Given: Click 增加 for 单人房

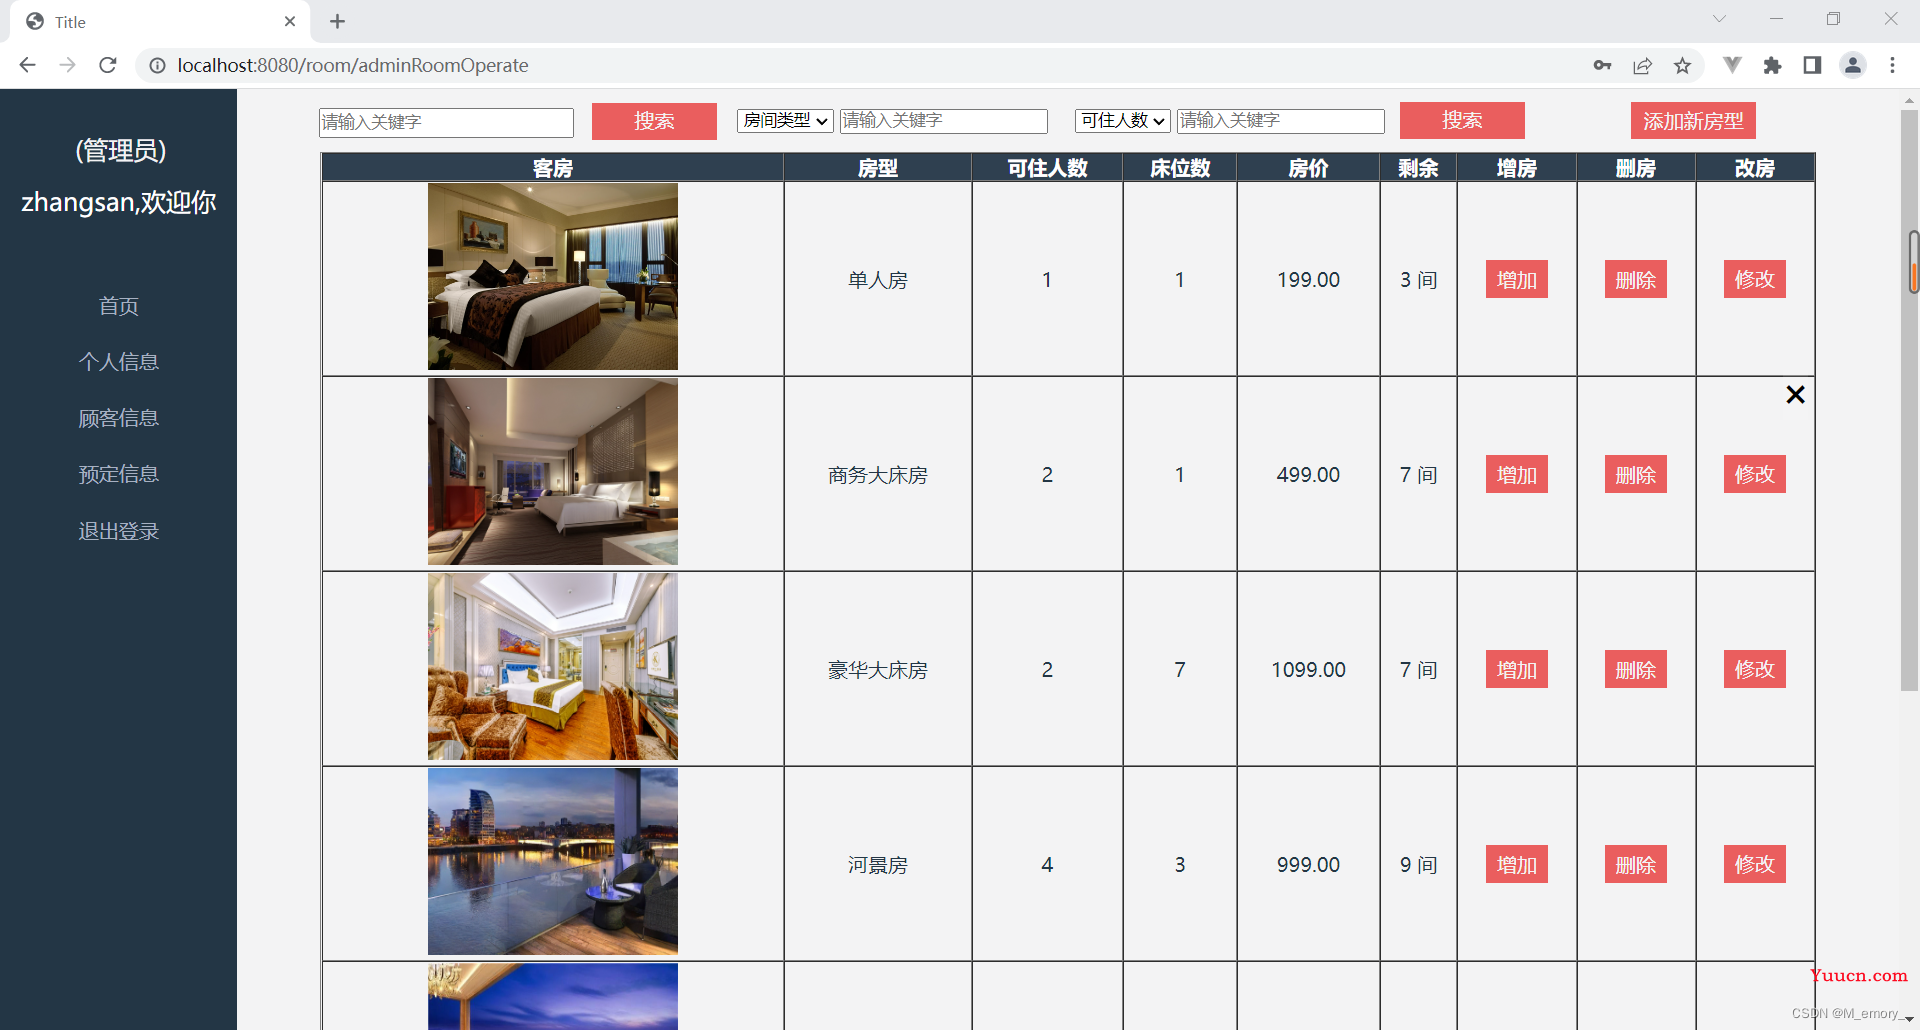Looking at the screenshot, I should click(x=1516, y=280).
